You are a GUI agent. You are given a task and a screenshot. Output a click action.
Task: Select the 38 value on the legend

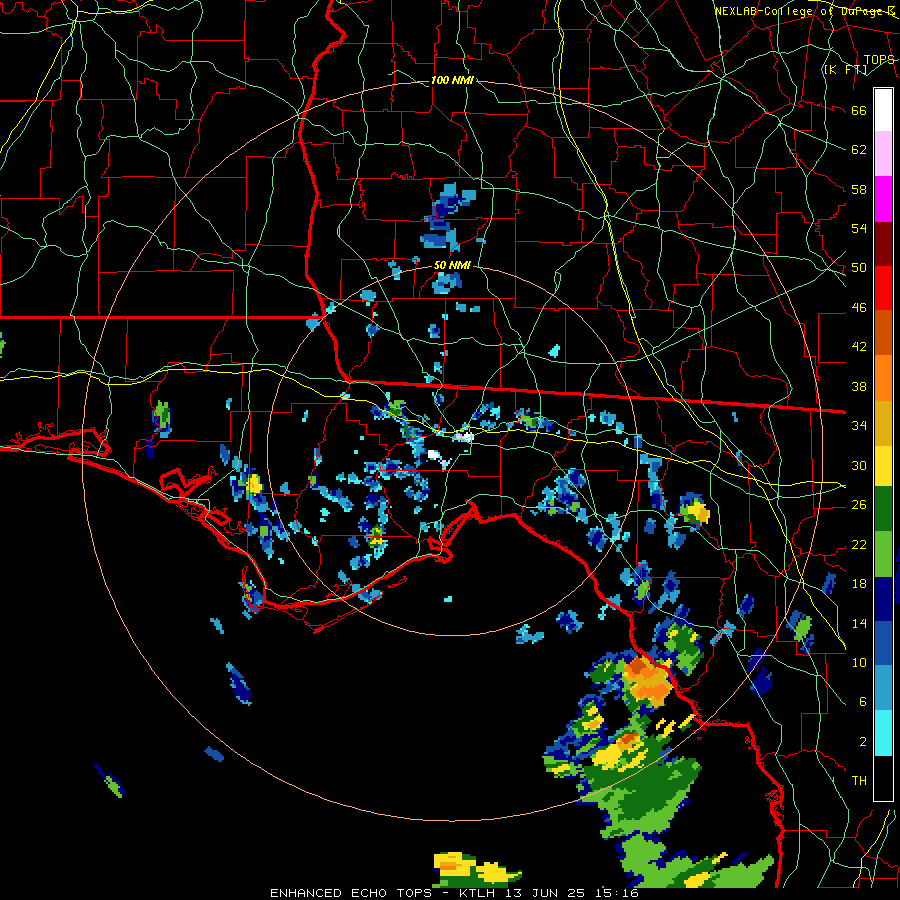tap(859, 386)
